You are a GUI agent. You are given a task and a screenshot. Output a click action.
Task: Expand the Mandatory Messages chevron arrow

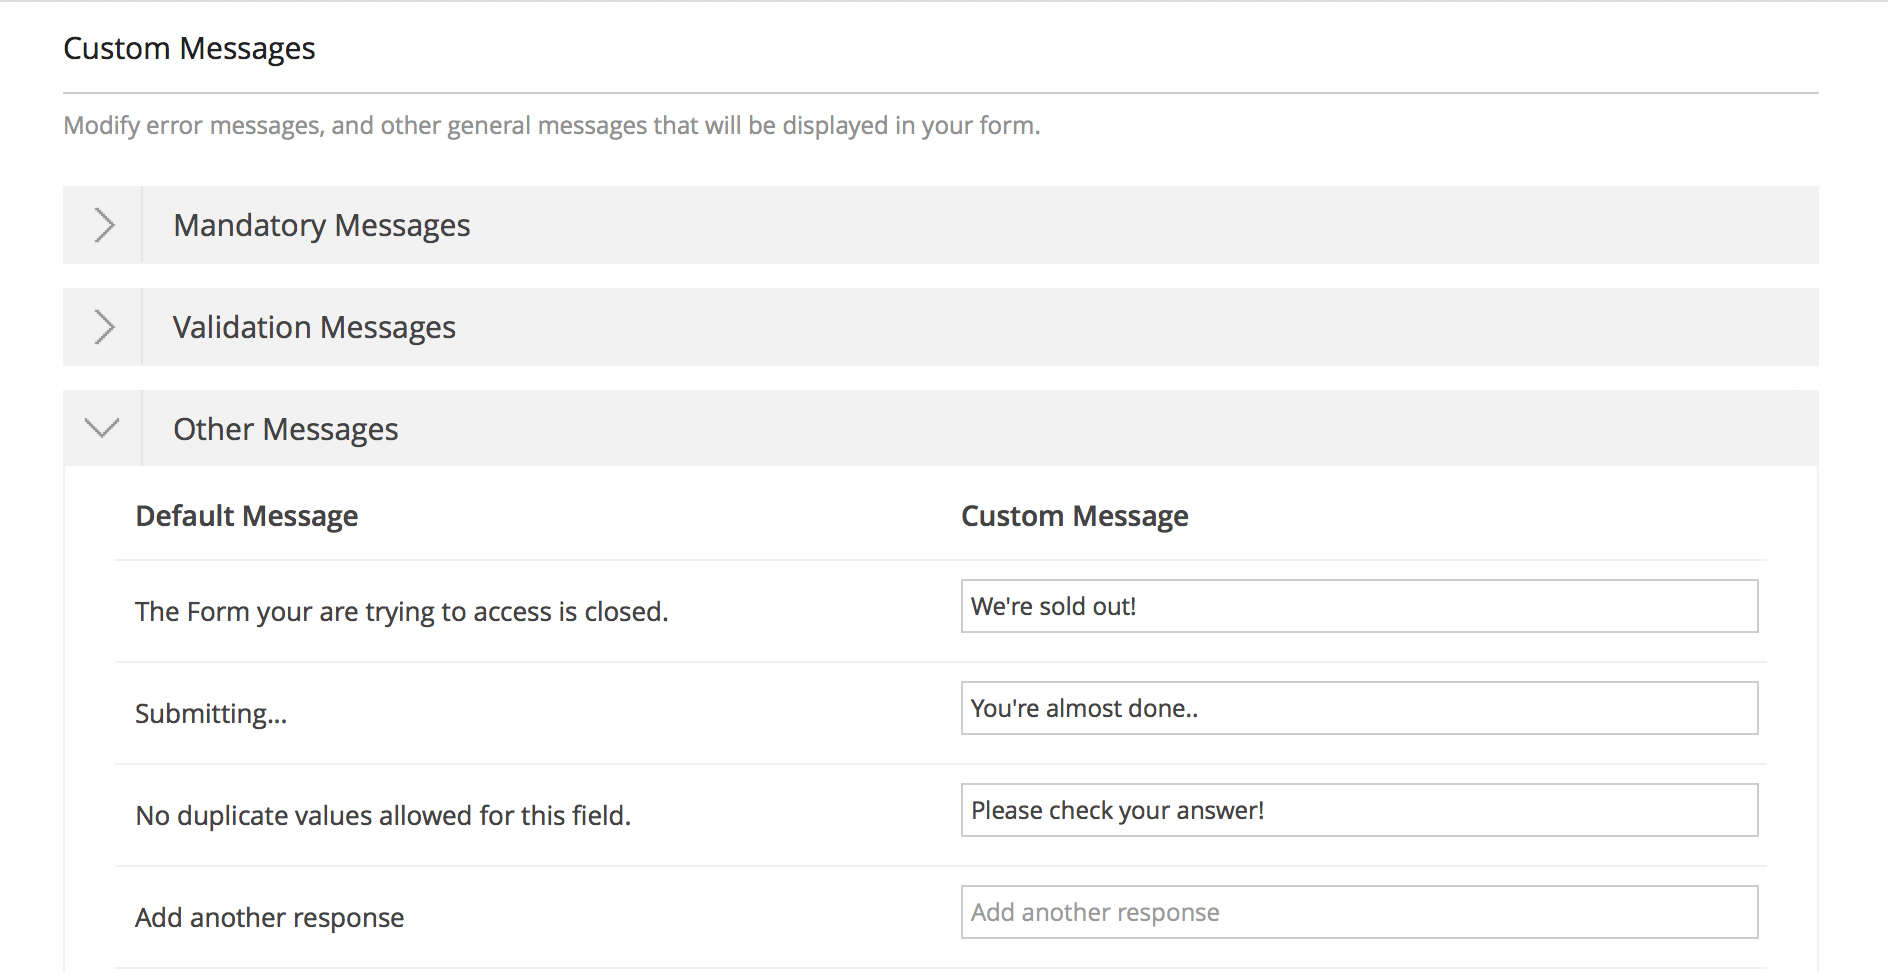click(103, 225)
